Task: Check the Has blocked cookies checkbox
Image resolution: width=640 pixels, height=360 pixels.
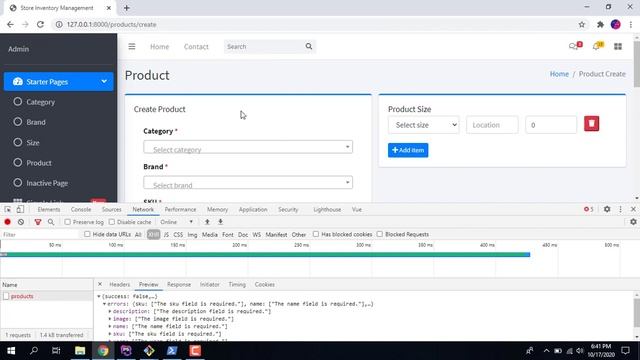Action: click(x=316, y=234)
